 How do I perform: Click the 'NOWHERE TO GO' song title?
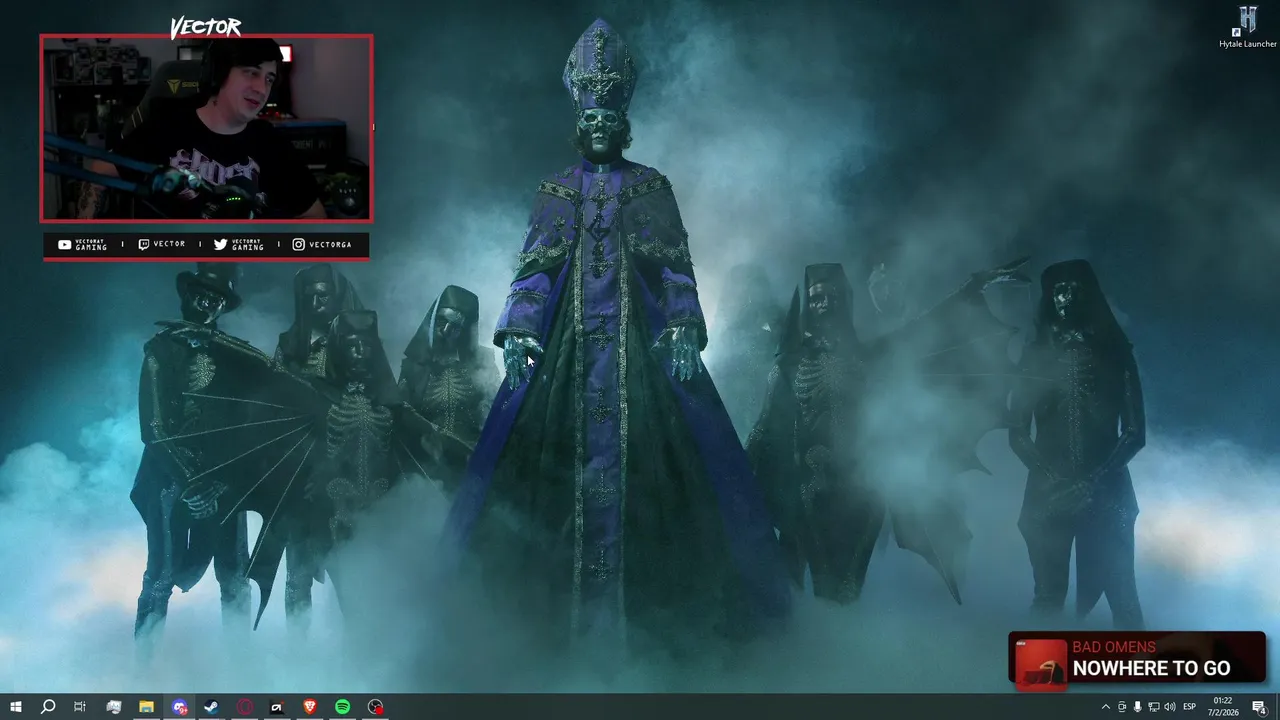coord(1151,668)
